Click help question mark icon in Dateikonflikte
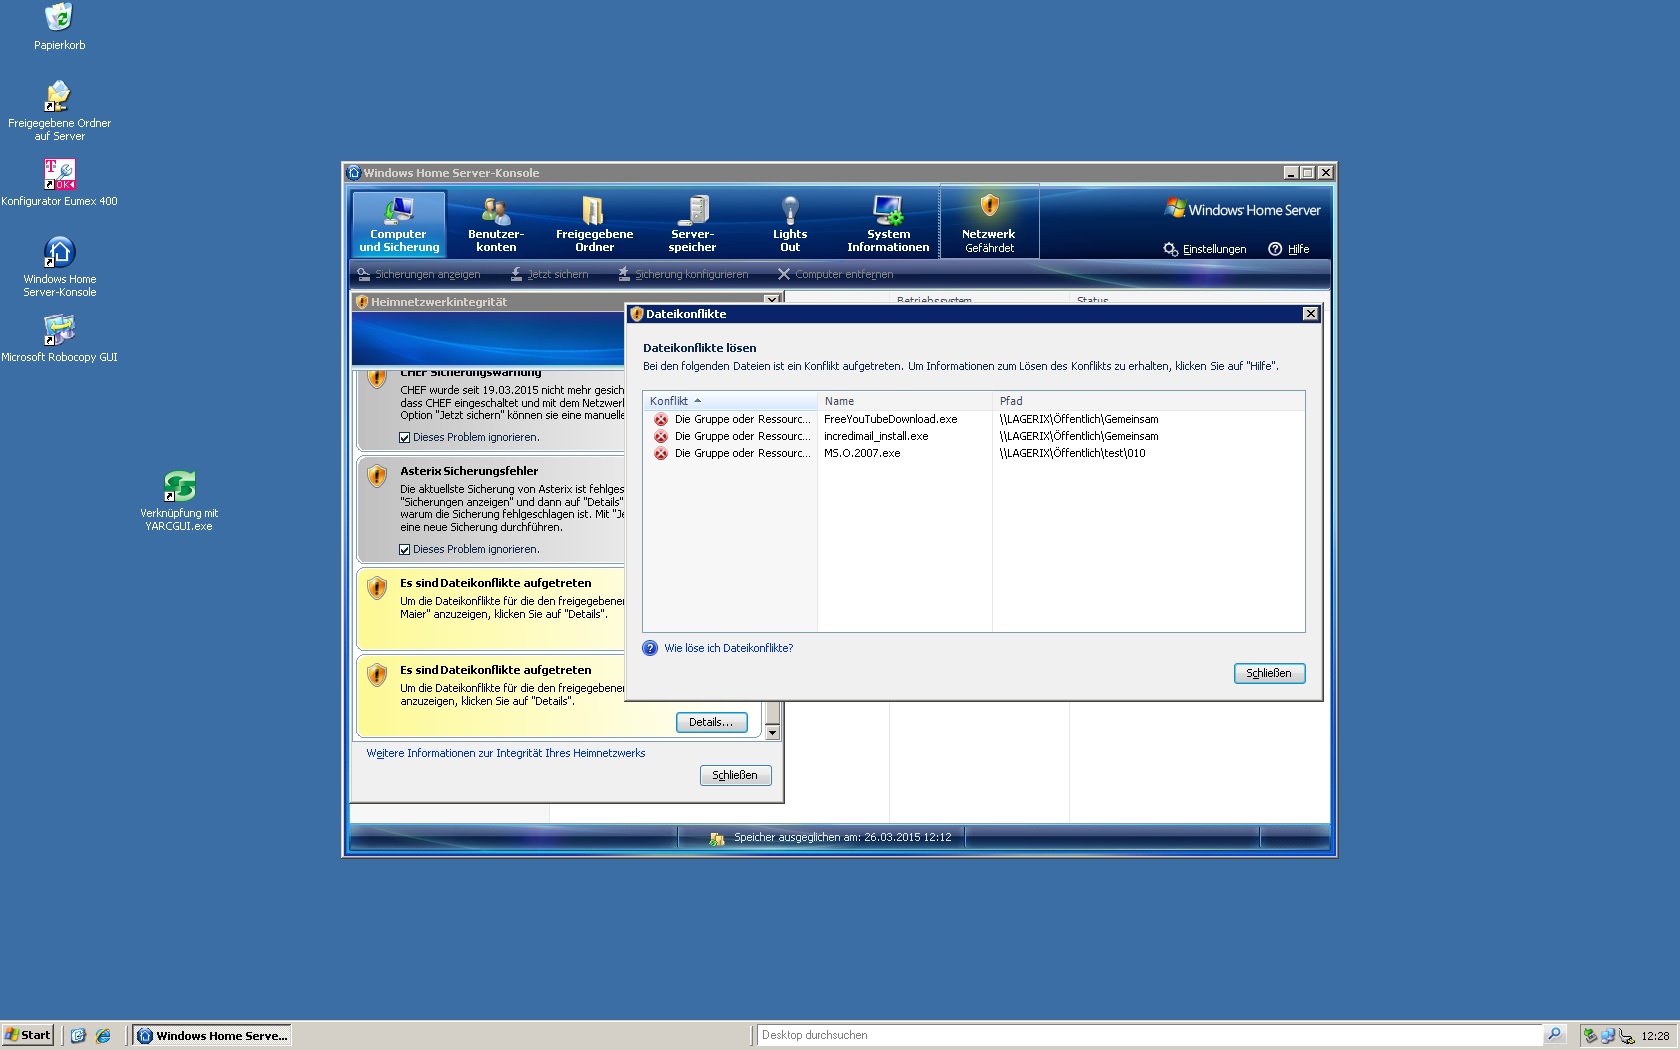The image size is (1680, 1050). pos(650,648)
